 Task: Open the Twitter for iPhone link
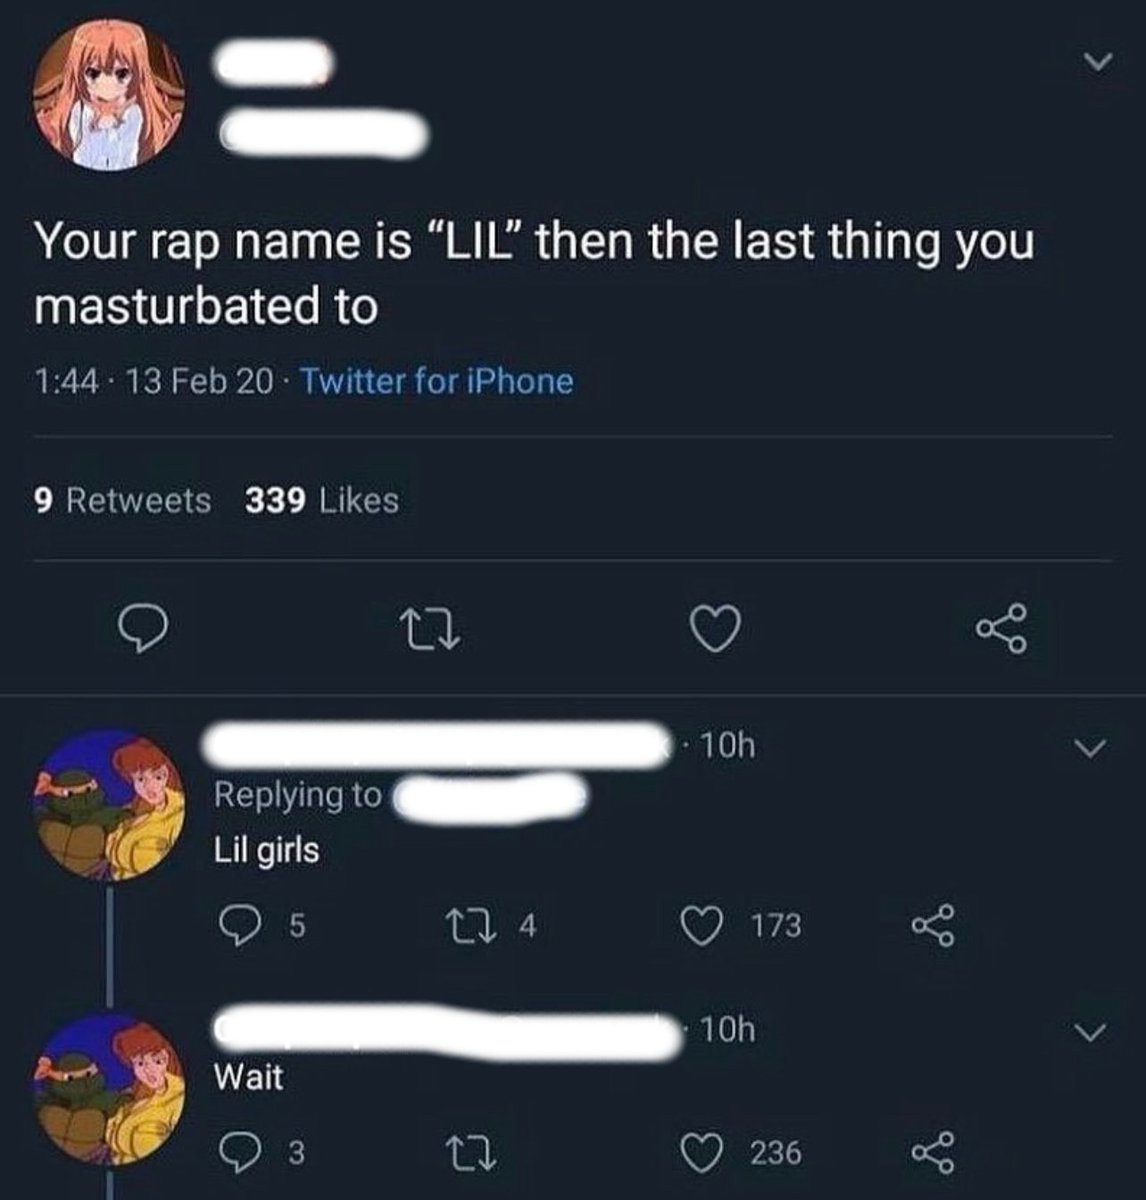pos(436,381)
